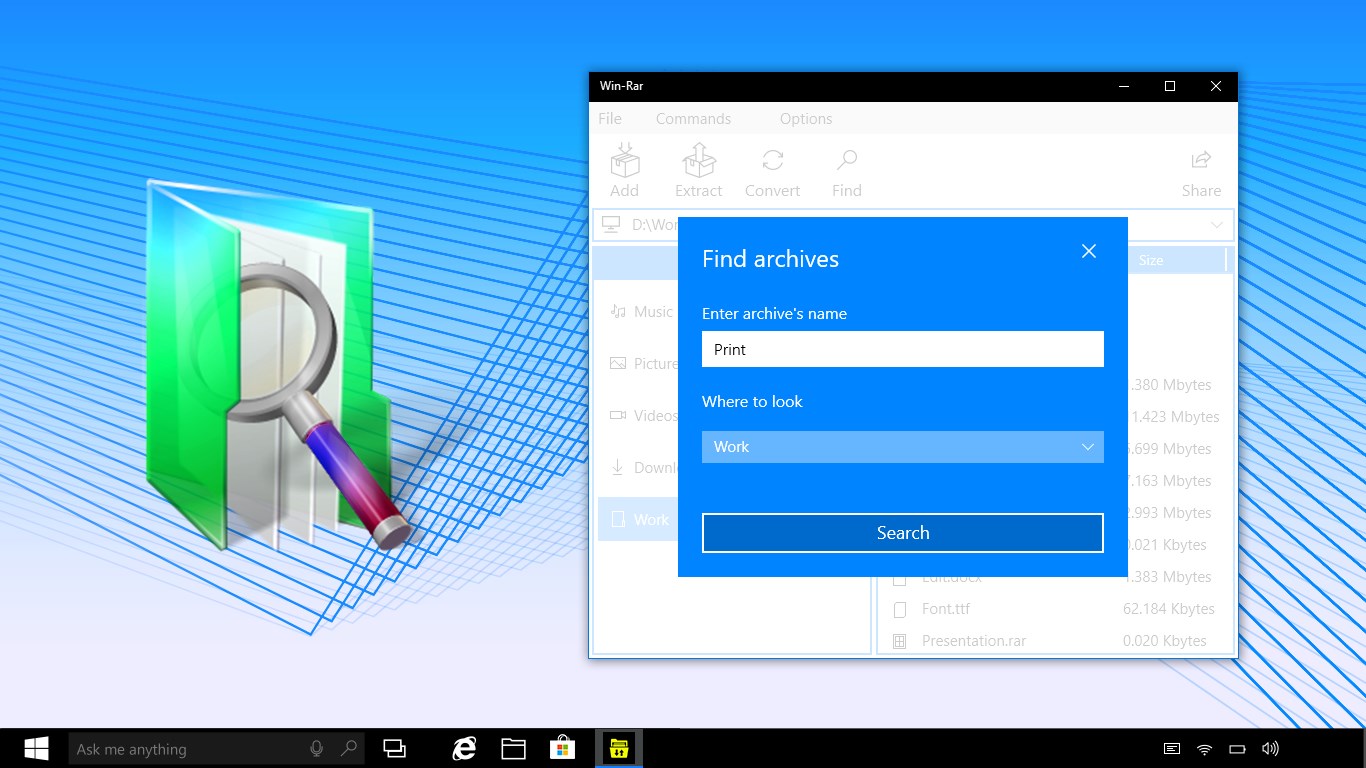This screenshot has width=1366, height=768.
Task: Click the Presentation.rar archive icon
Action: [900, 641]
